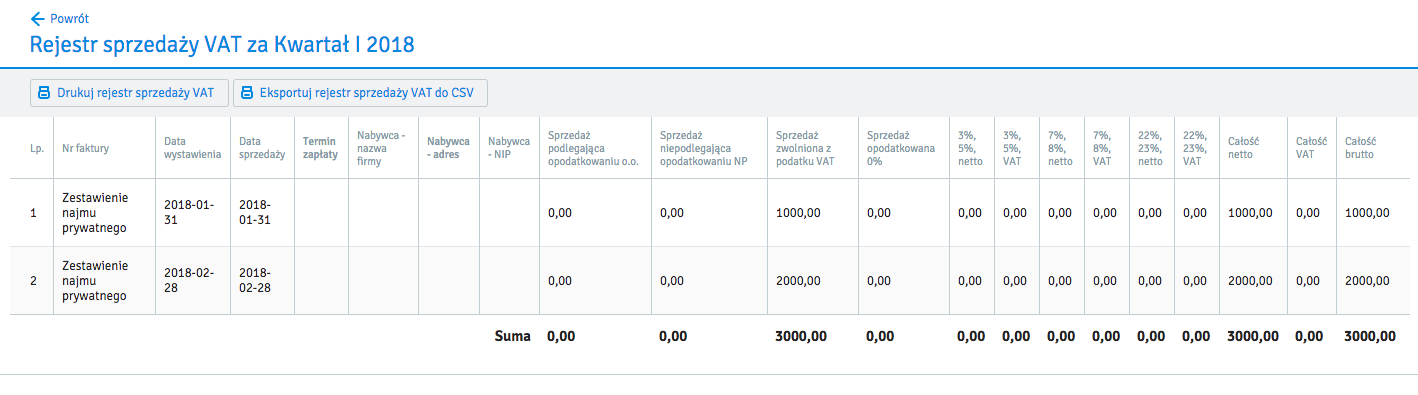This screenshot has height=395, width=1418.
Task: Open first row Zestawienie najmu prywatnego
Action: (95, 213)
